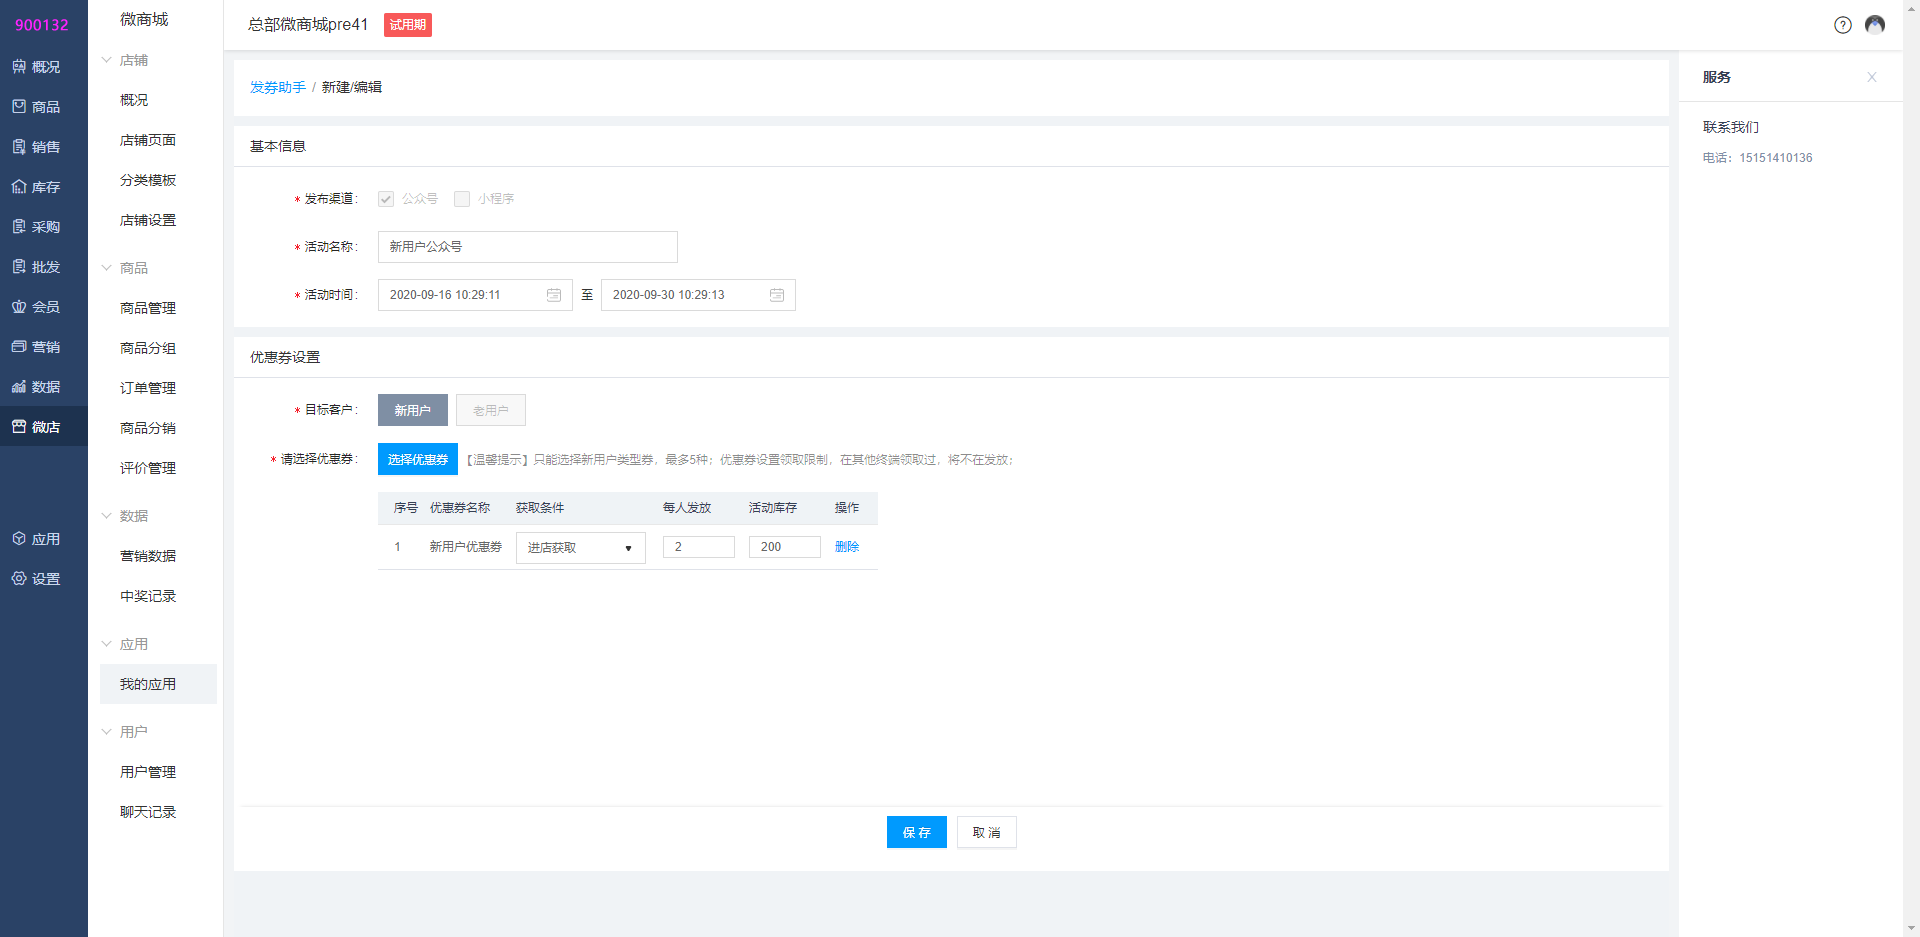Viewport: 1920px width, 937px height.
Task: Open 我的应用 menu item
Action: click(x=148, y=684)
